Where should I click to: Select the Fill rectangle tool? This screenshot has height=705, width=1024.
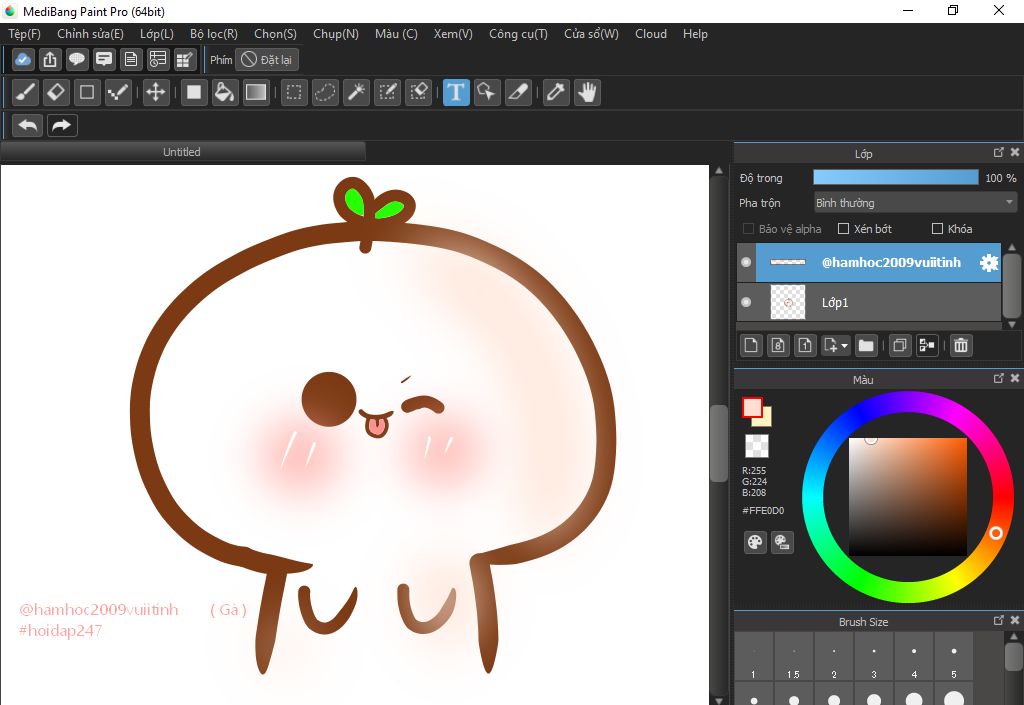(x=194, y=92)
